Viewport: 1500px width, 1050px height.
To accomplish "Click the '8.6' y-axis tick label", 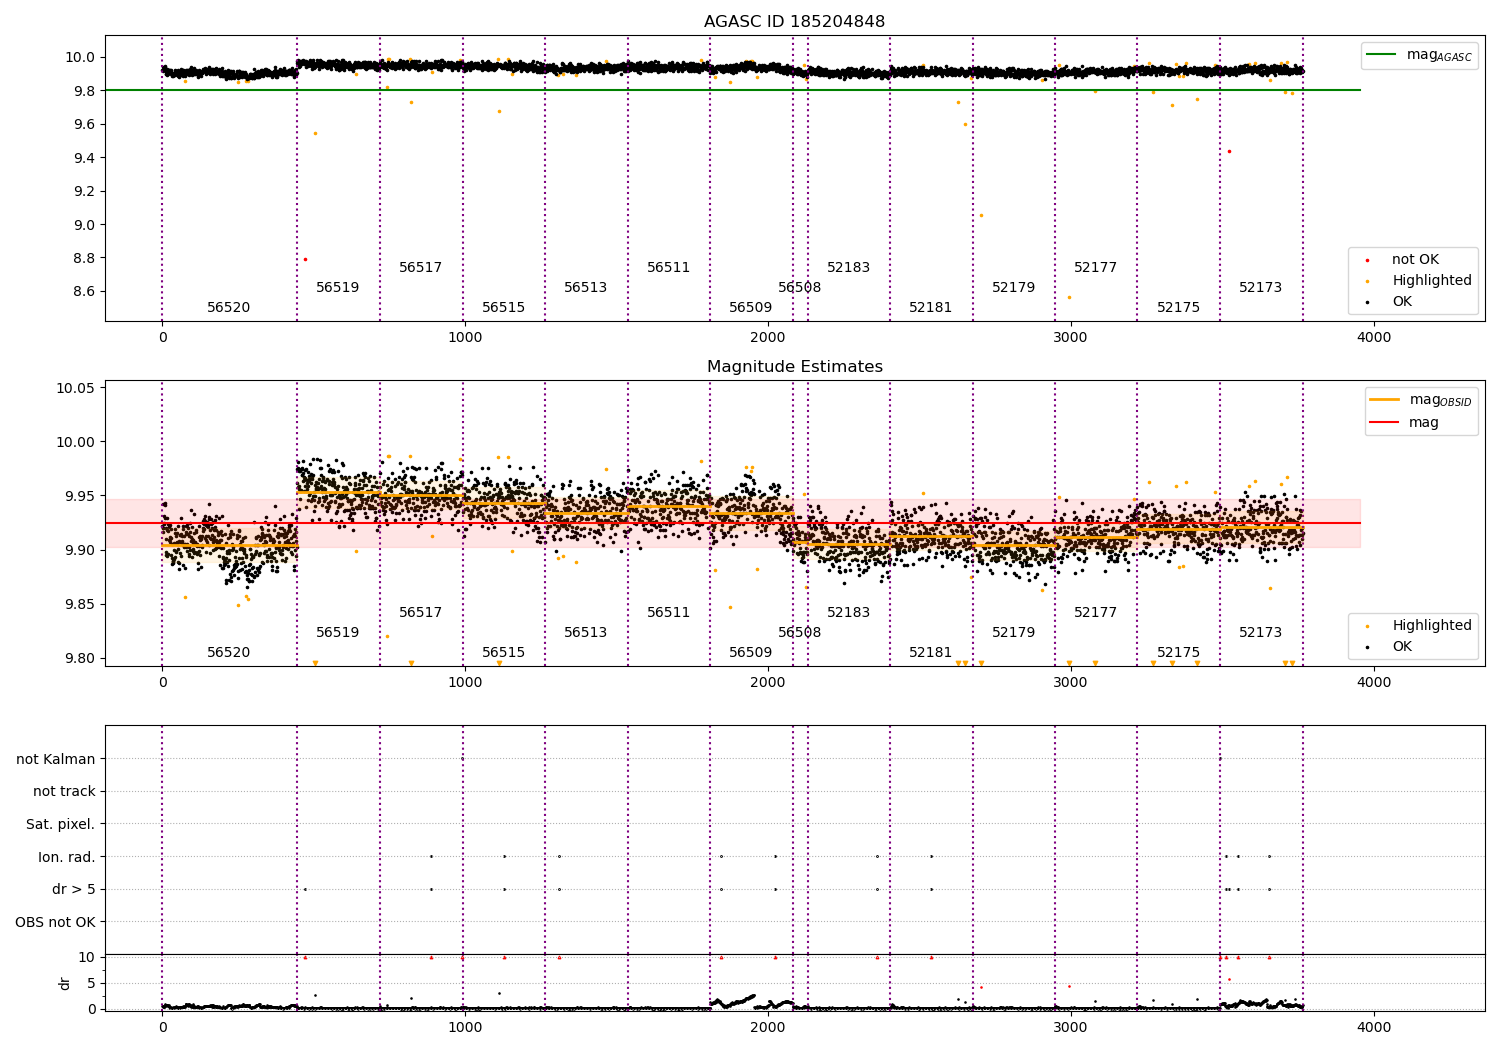I will point(84,292).
